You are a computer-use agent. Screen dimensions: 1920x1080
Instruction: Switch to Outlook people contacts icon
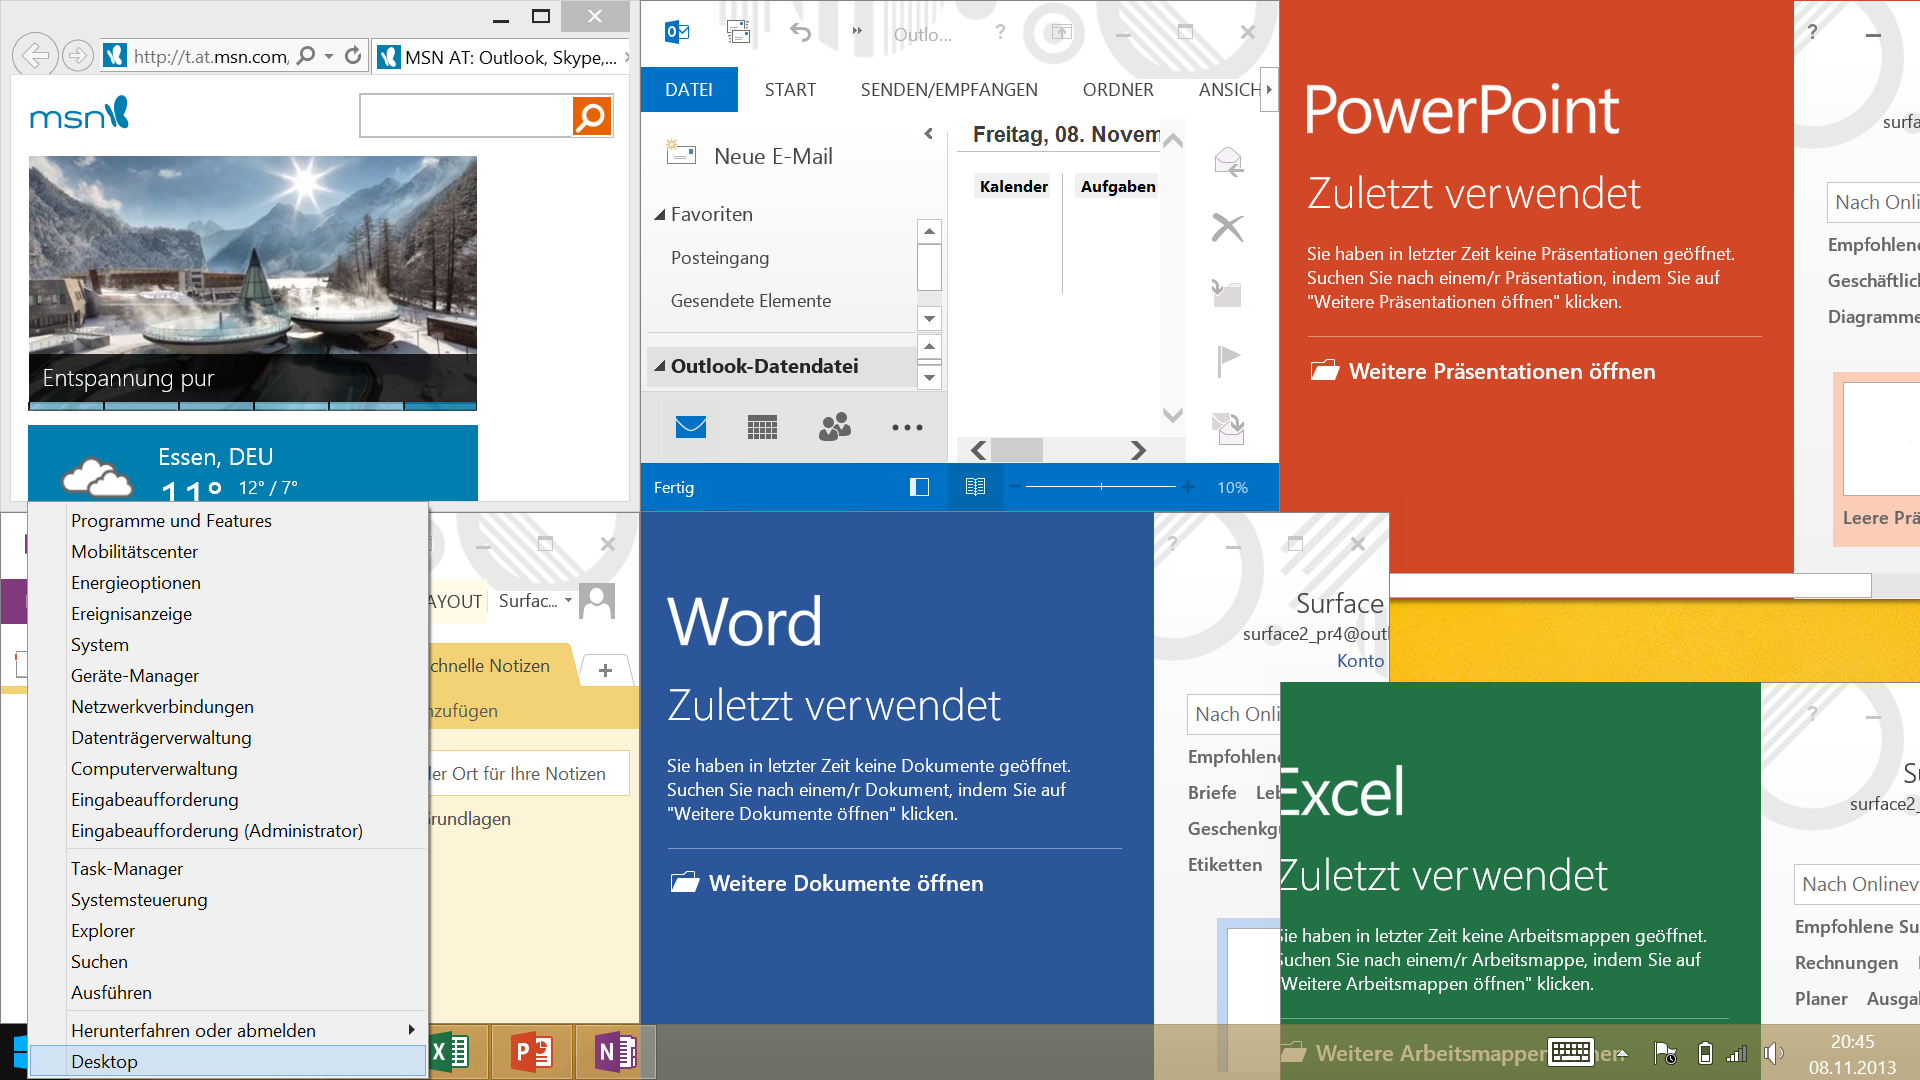834,428
